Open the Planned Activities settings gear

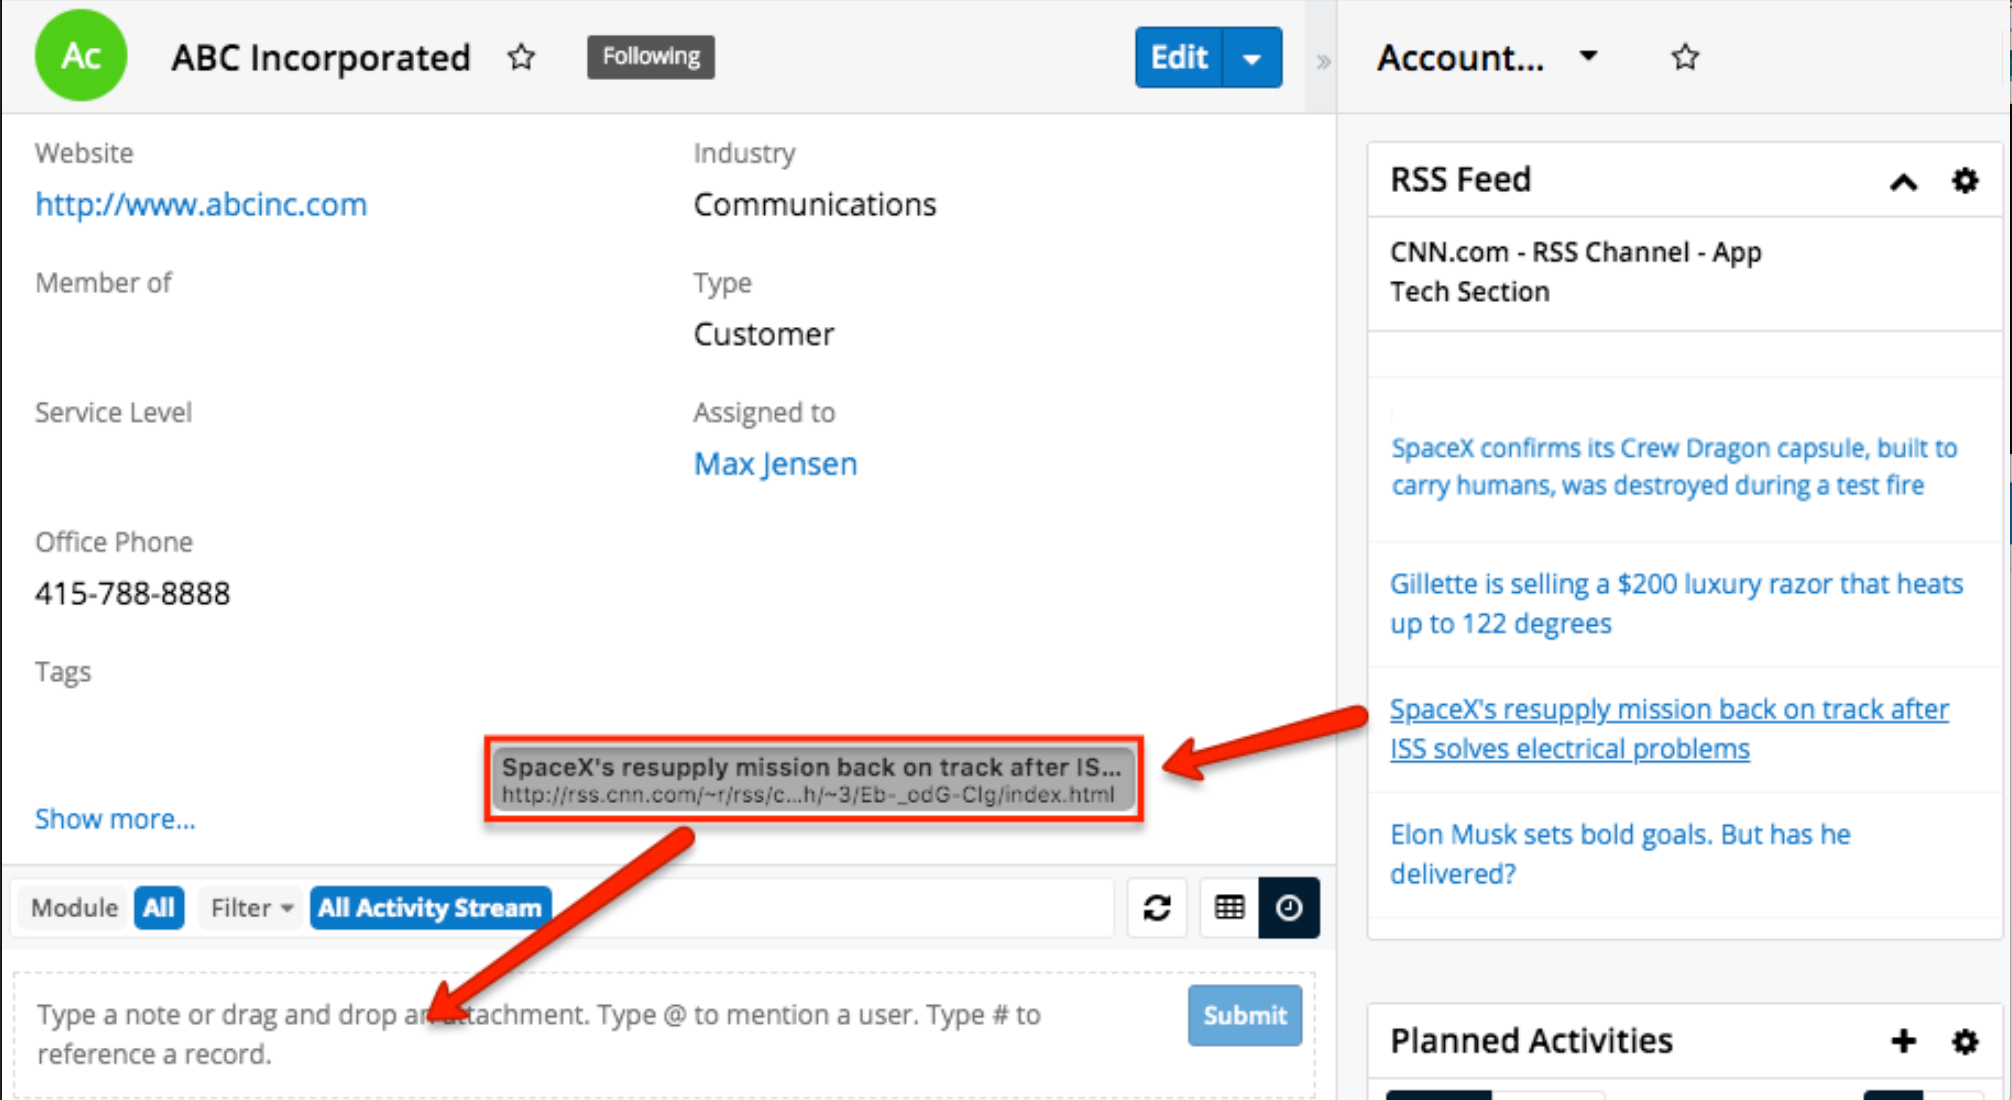point(1965,1041)
